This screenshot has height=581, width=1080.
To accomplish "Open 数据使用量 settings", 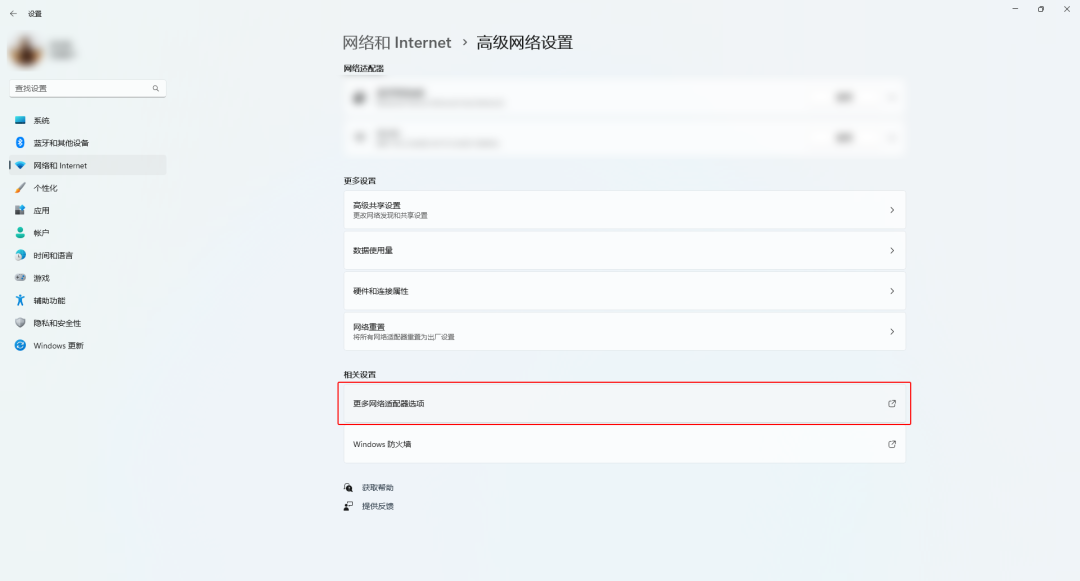I will [x=624, y=250].
